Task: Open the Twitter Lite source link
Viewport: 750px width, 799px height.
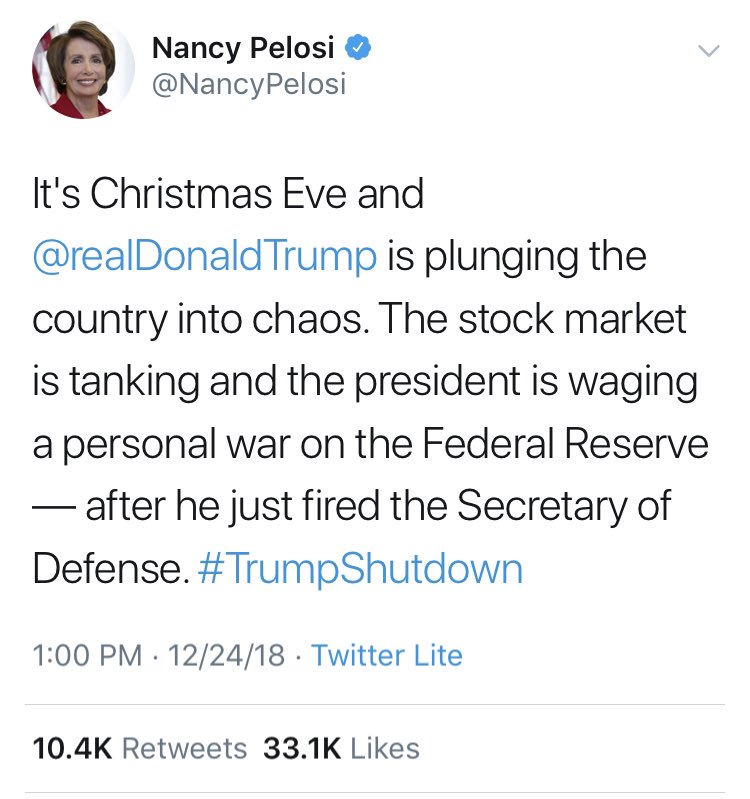Action: point(387,655)
